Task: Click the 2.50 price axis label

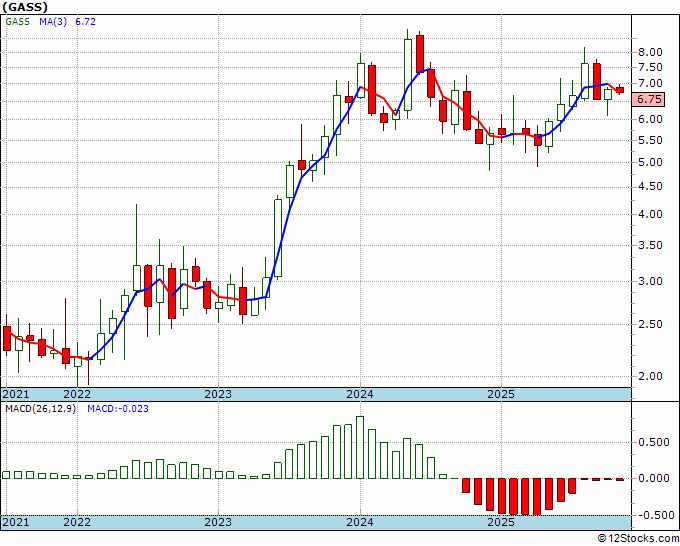Action: (x=650, y=324)
